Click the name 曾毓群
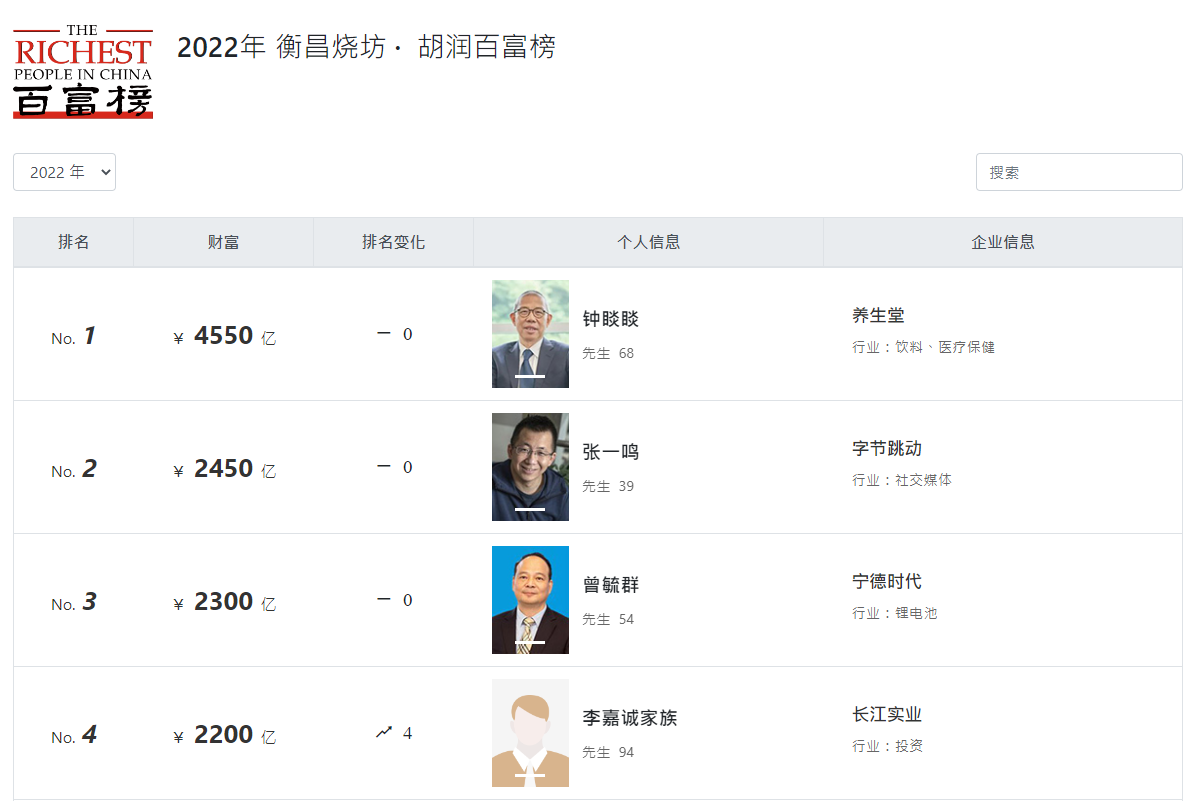 click(610, 586)
